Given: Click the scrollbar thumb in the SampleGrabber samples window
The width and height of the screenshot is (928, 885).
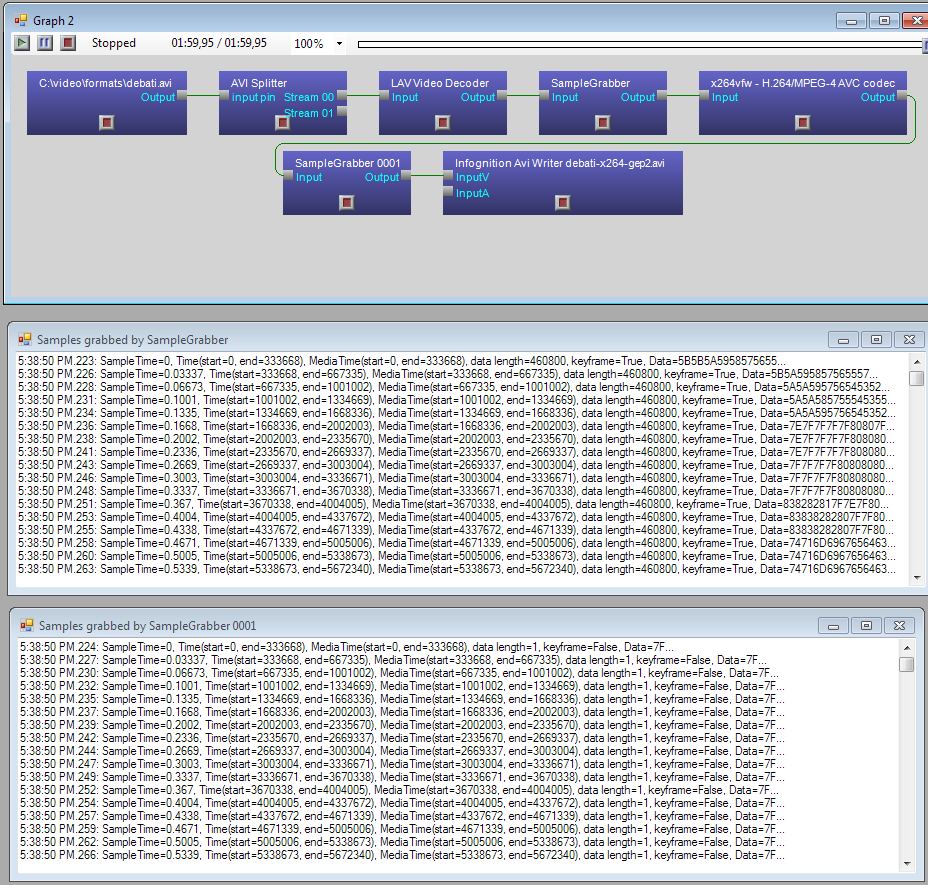Looking at the screenshot, I should point(917,378).
